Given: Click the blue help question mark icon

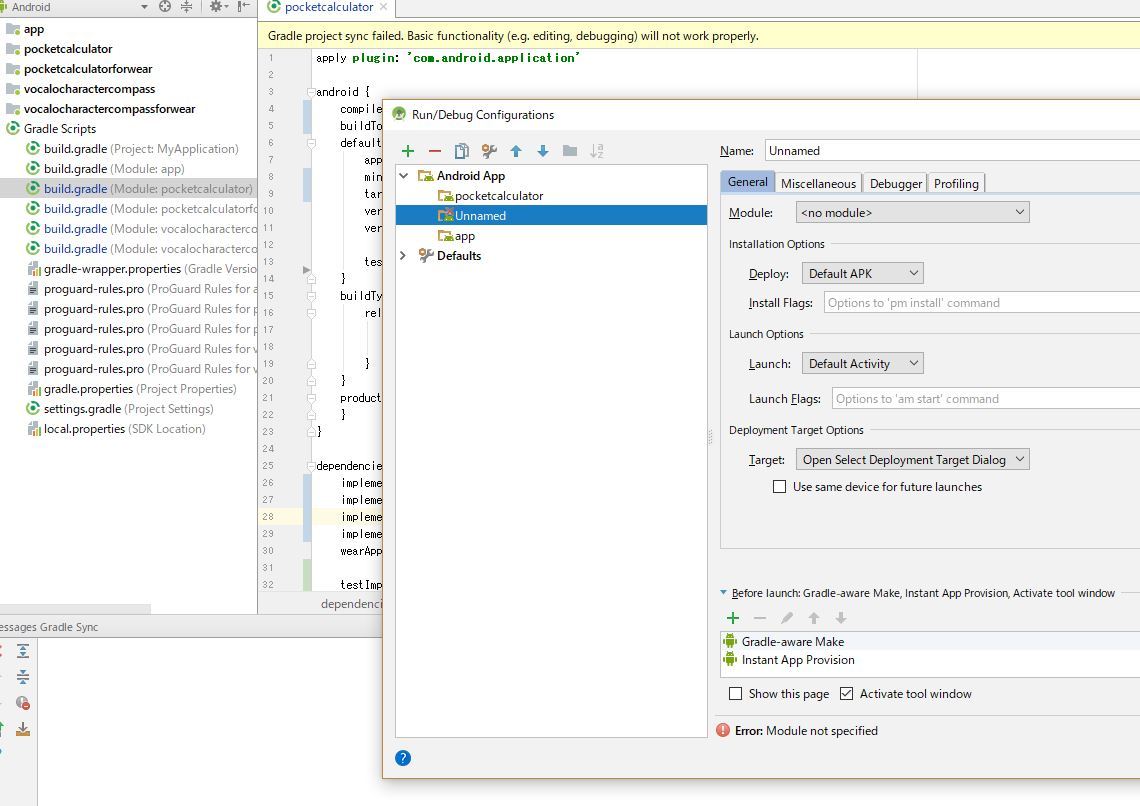Looking at the screenshot, I should pos(403,758).
